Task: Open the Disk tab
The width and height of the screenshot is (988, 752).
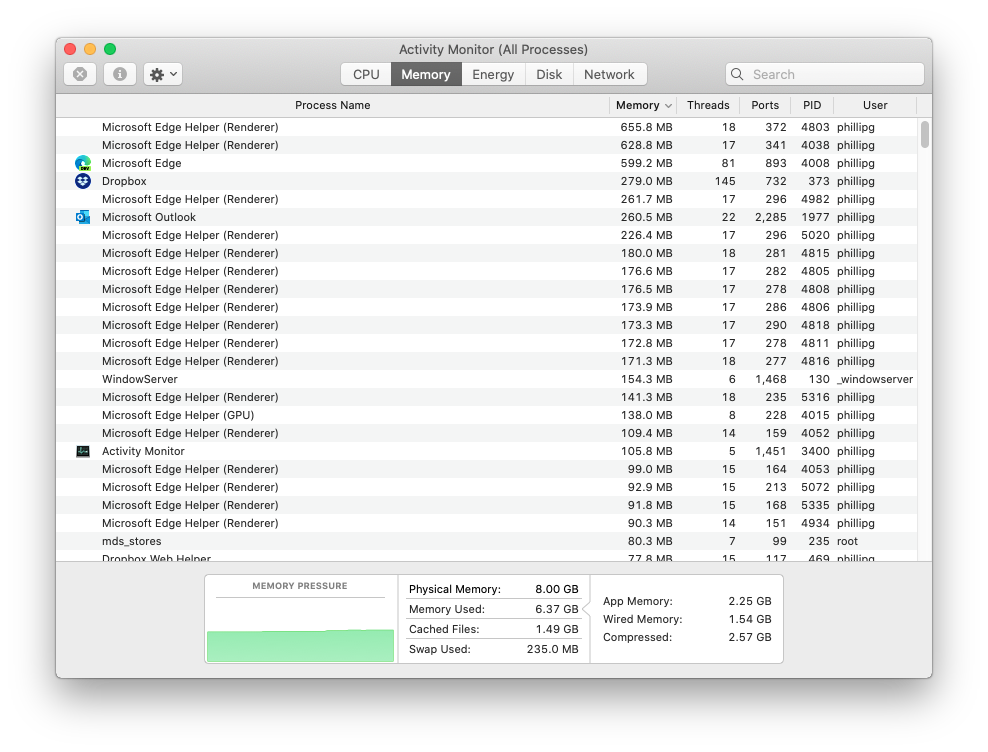Action: click(x=548, y=73)
